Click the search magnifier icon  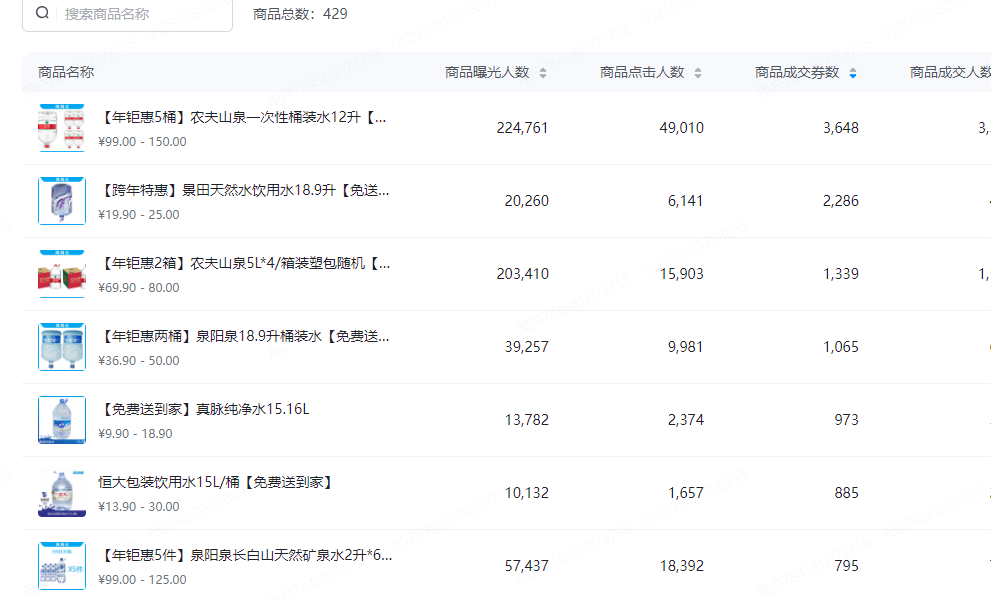(x=42, y=14)
